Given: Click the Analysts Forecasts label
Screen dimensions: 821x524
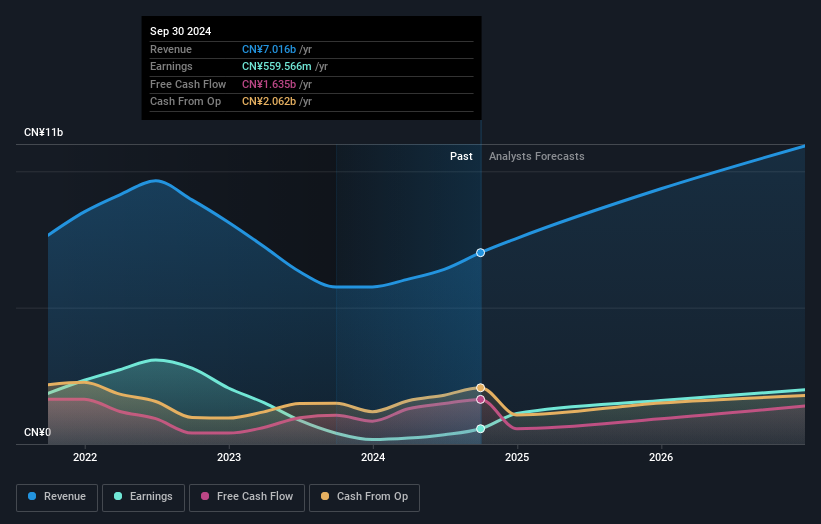Looking at the screenshot, I should pos(537,156).
